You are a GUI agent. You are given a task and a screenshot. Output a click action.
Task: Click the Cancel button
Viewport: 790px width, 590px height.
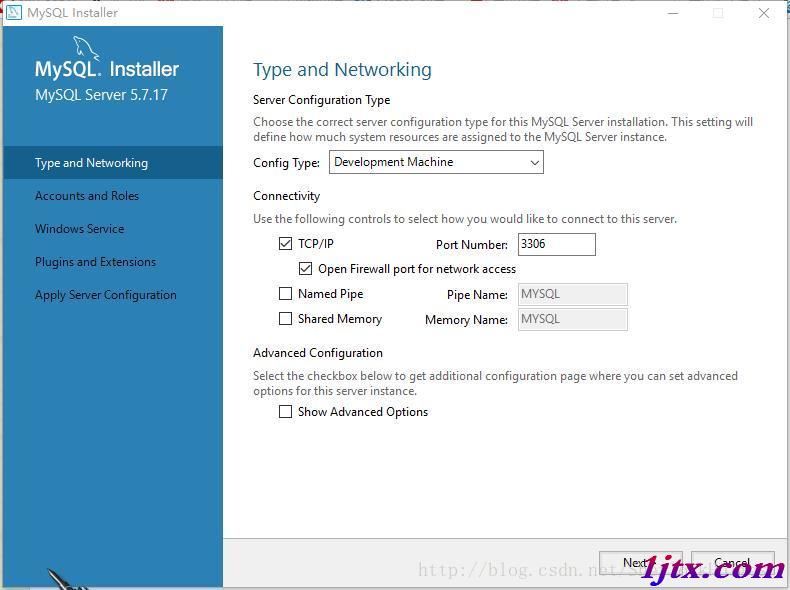point(733,563)
